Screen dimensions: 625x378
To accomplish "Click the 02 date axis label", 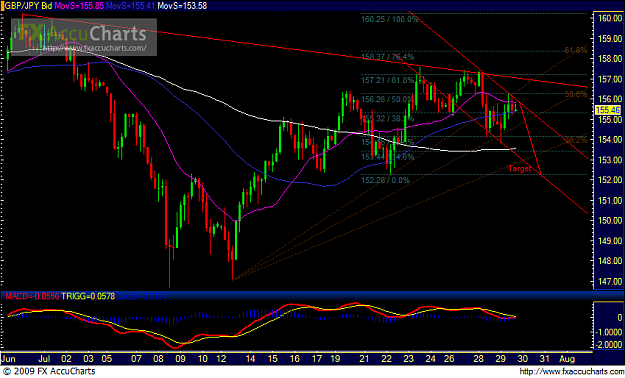I will click(66, 358).
